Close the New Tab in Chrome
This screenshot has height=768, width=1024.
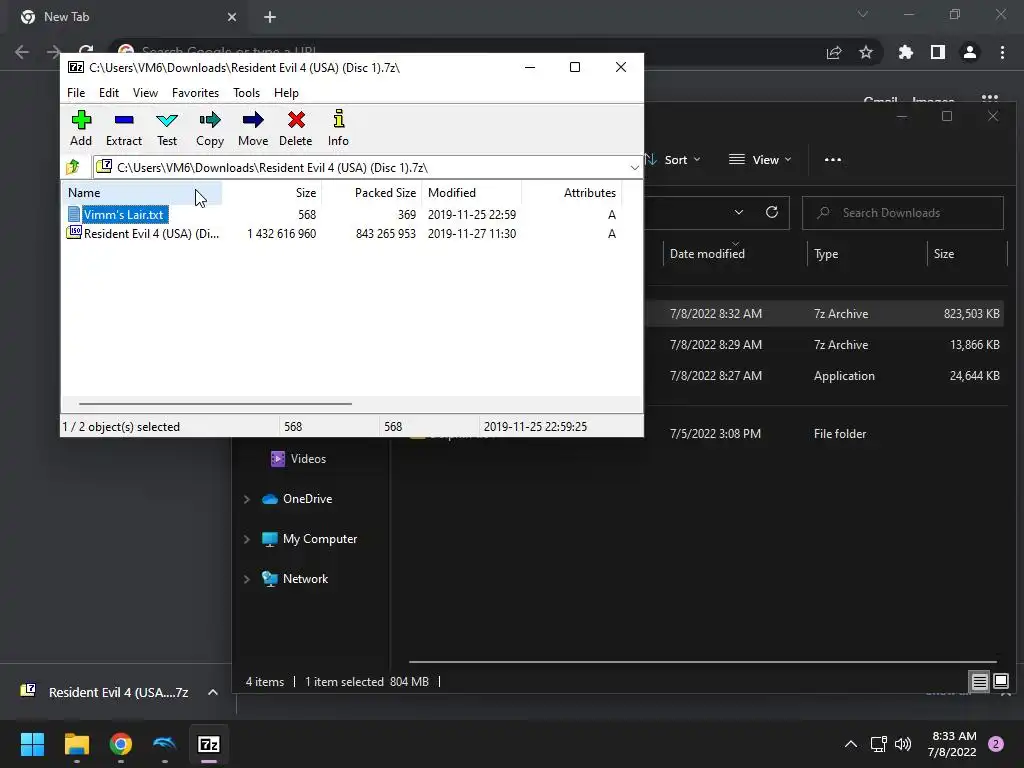232,17
